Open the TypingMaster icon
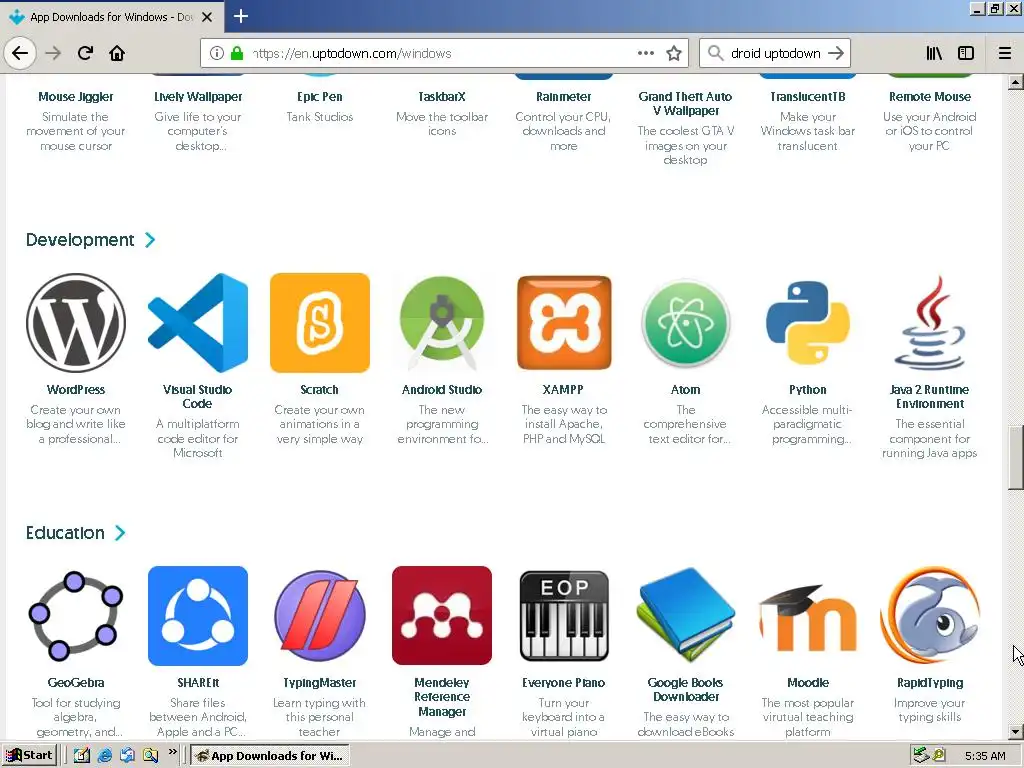The height and width of the screenshot is (768, 1024). tap(320, 616)
